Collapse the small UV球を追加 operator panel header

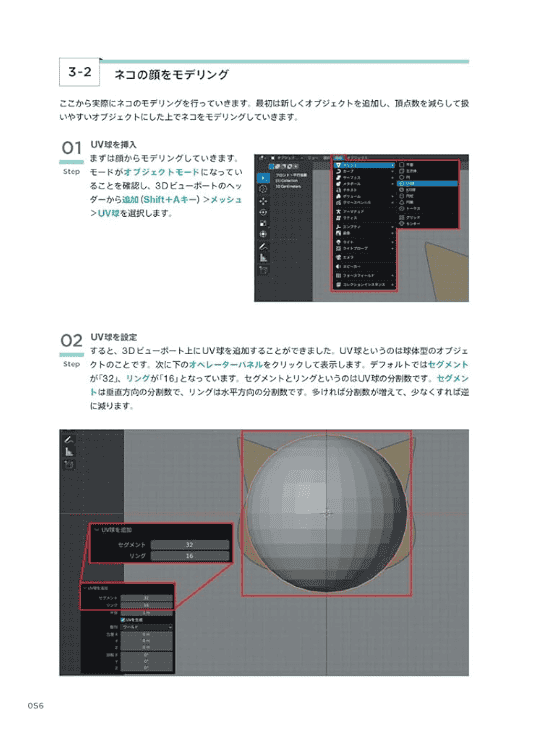[x=96, y=588]
